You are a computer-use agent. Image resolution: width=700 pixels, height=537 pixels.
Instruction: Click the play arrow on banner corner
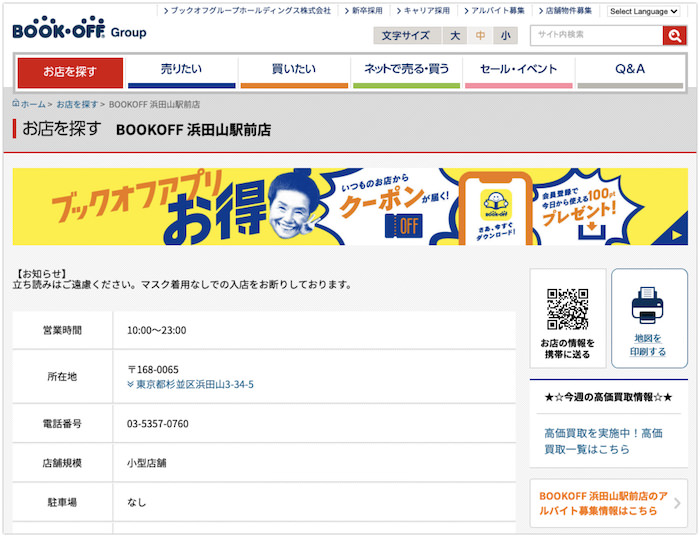click(677, 235)
